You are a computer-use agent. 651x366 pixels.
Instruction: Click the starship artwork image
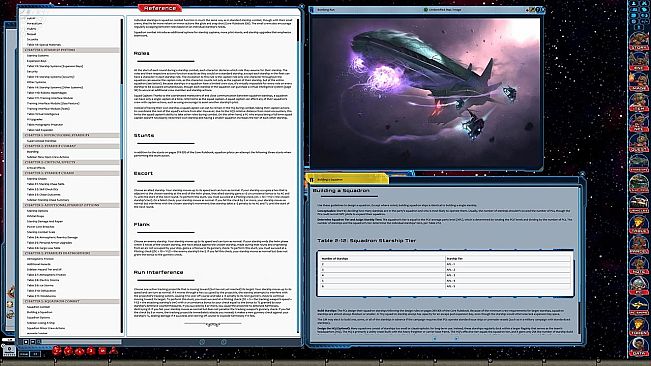pos(426,92)
